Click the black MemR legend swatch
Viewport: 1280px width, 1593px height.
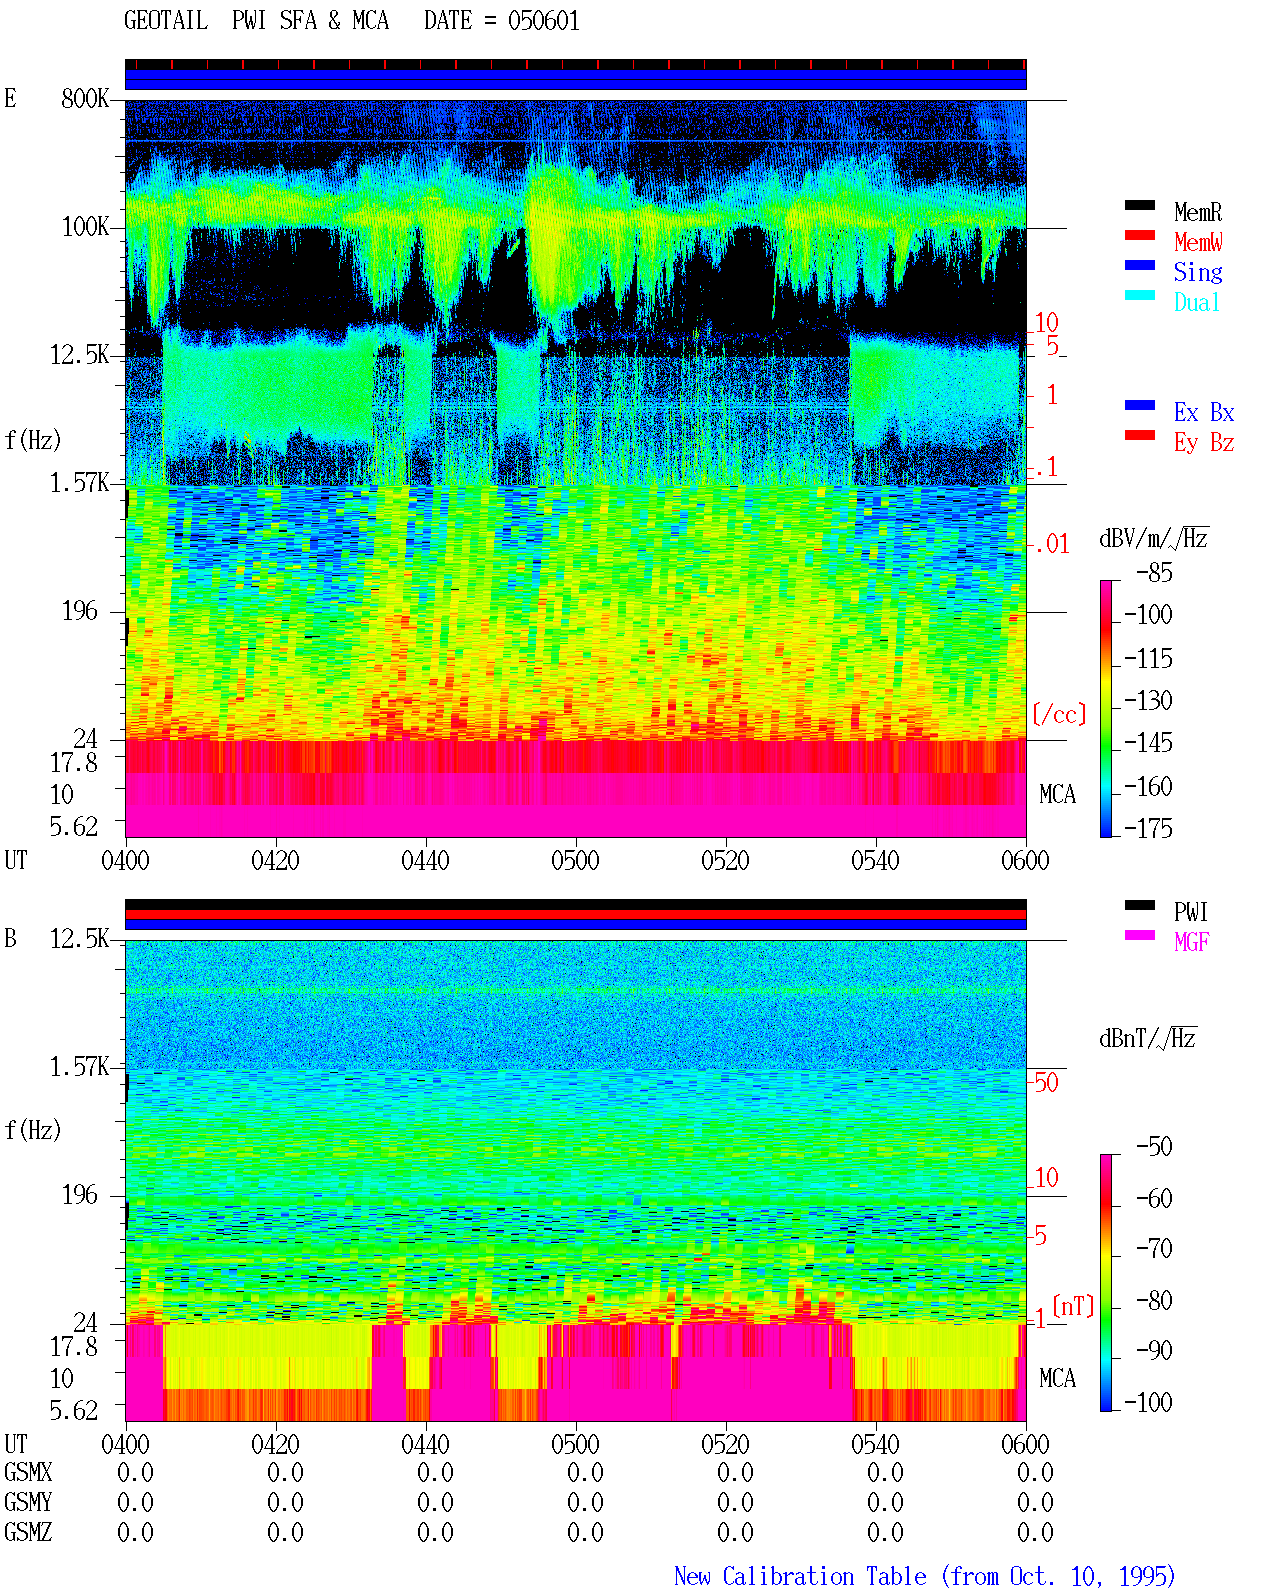(1140, 206)
